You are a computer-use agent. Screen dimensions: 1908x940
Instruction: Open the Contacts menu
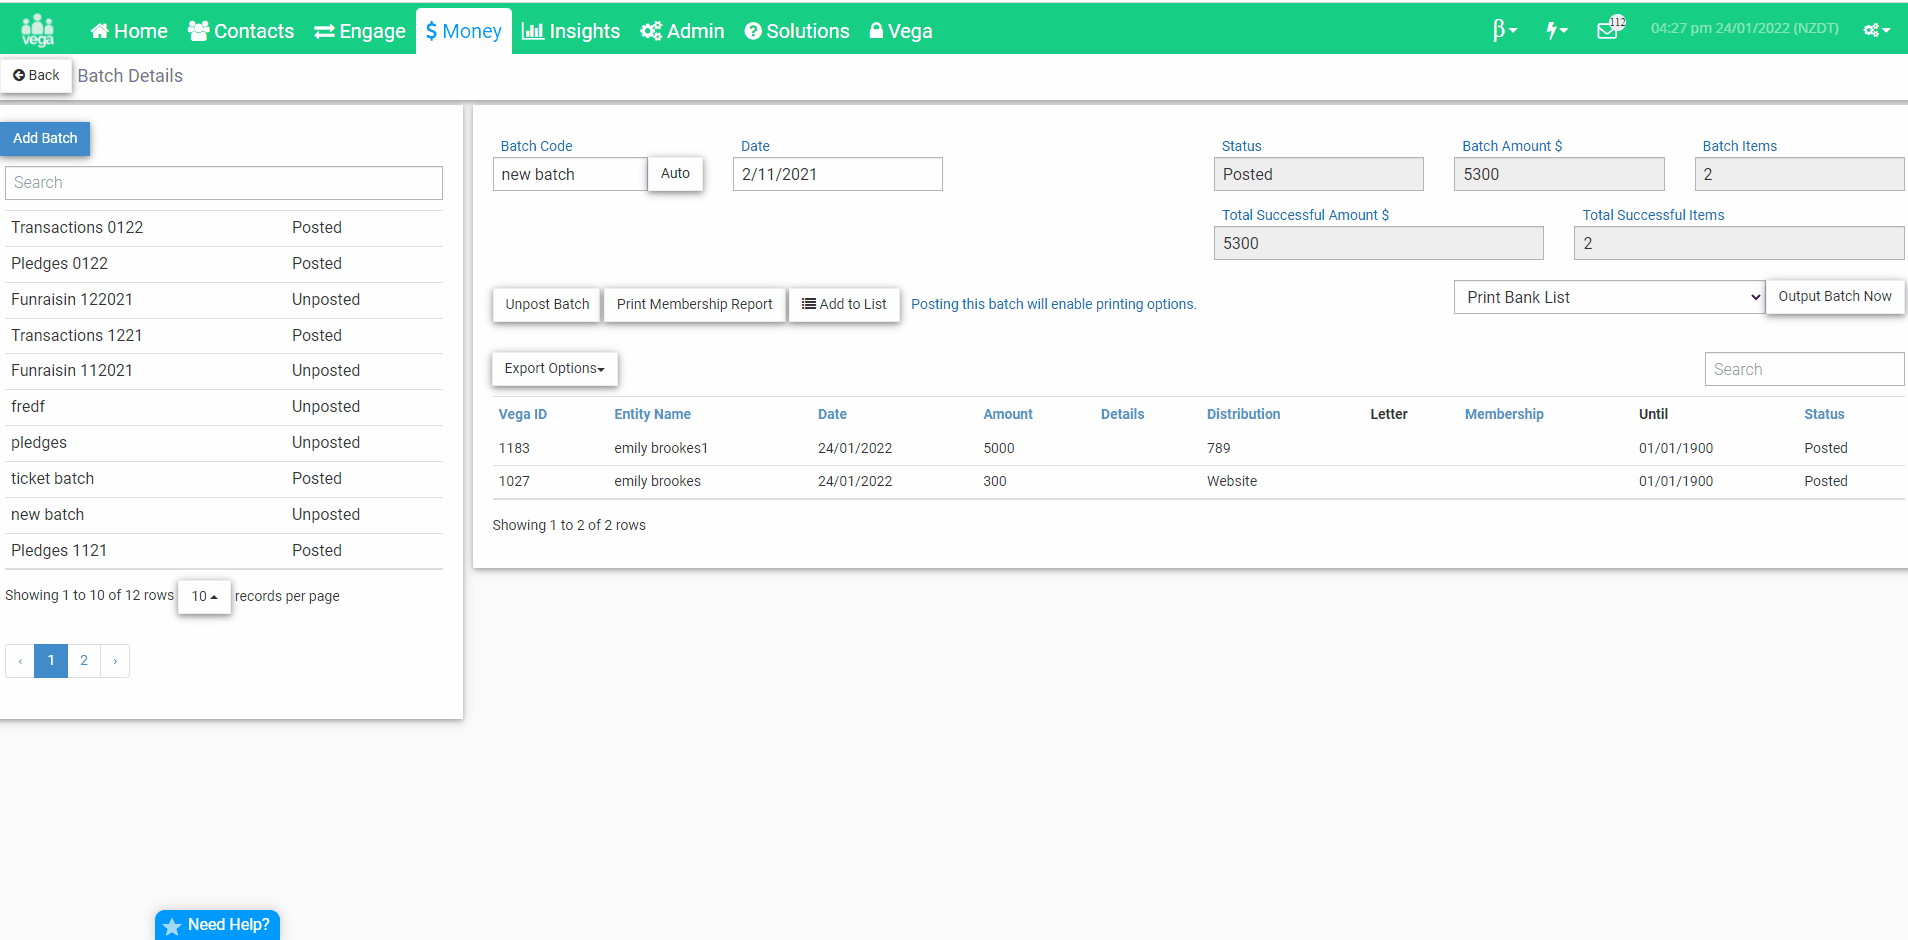click(x=241, y=31)
